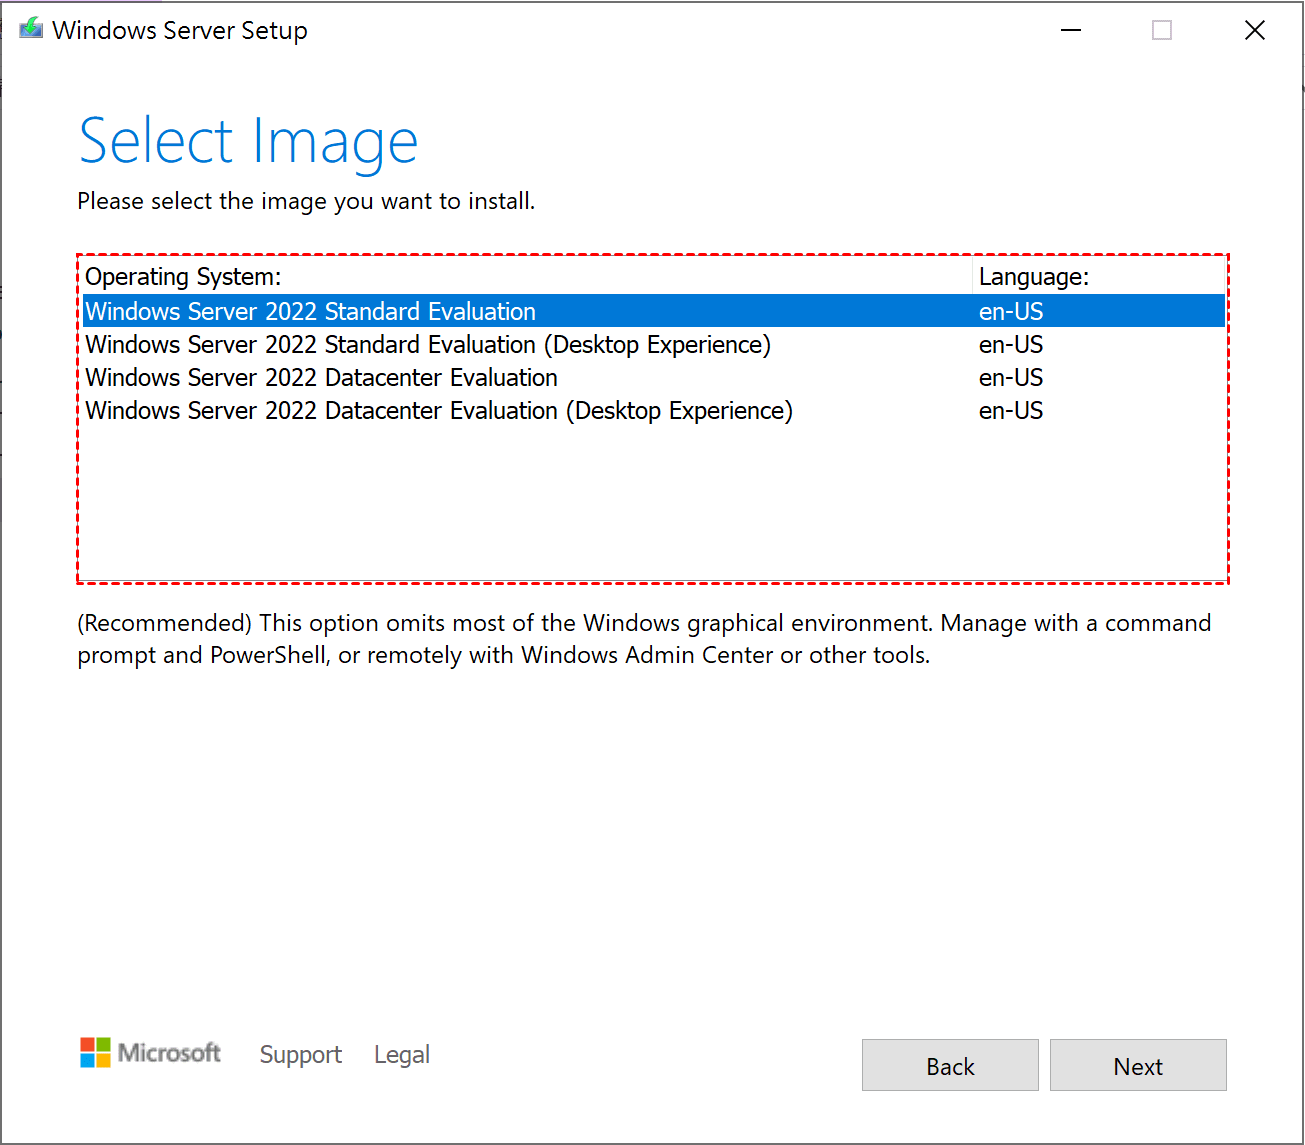Go Back to previous setup page
Viewport: 1305px width, 1145px height.
(x=949, y=1065)
